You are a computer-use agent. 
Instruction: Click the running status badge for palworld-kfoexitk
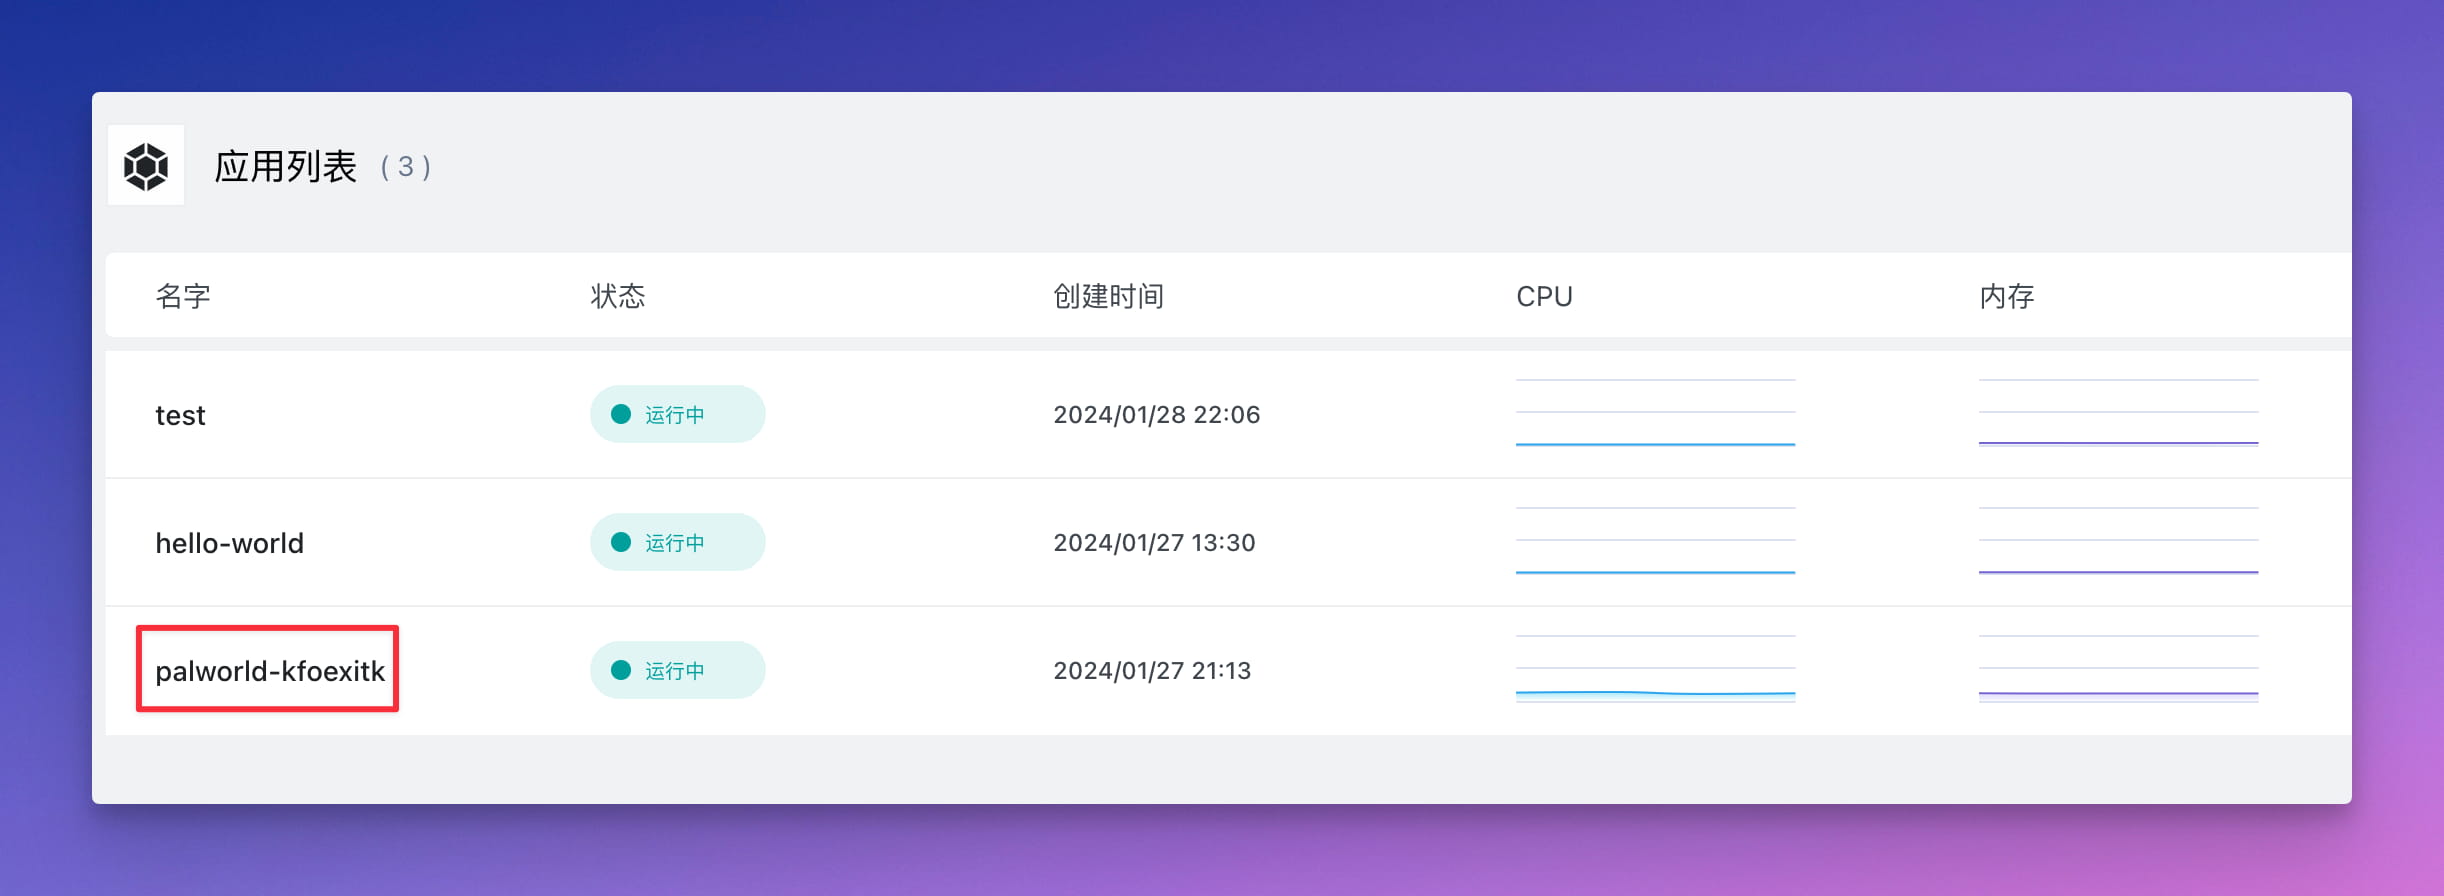click(x=677, y=670)
